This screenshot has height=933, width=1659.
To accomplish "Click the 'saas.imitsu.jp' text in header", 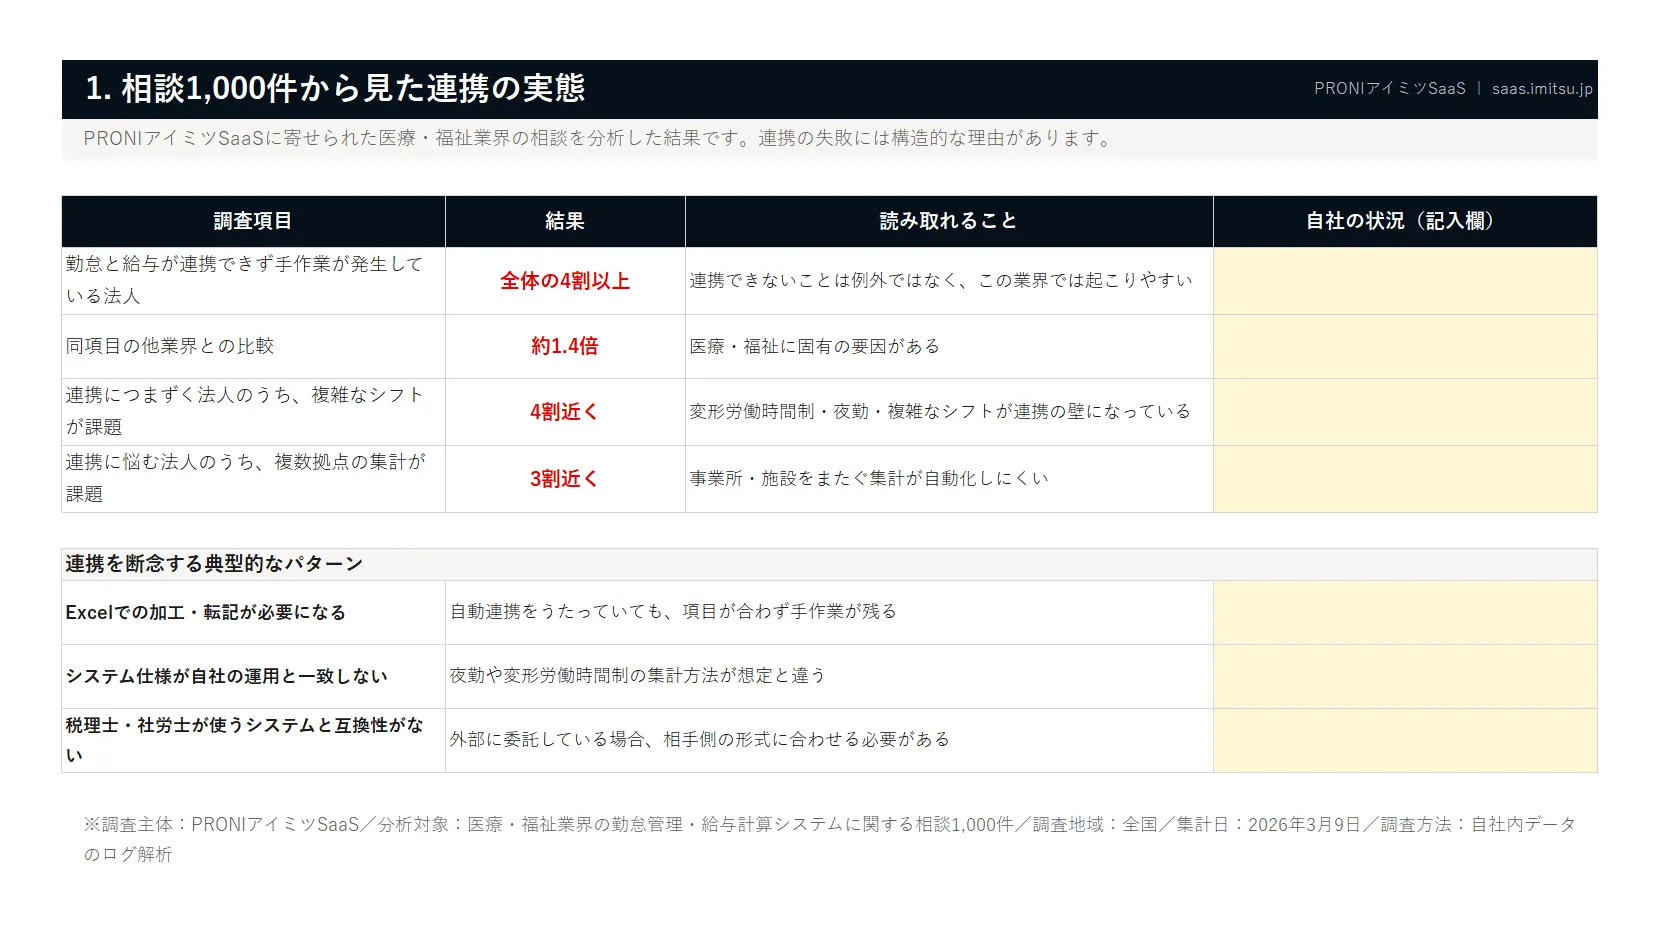I will pyautogui.click(x=1542, y=88).
